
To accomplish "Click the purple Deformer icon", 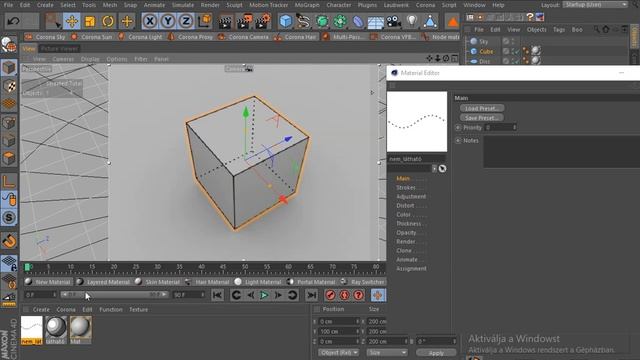I will click(358, 21).
